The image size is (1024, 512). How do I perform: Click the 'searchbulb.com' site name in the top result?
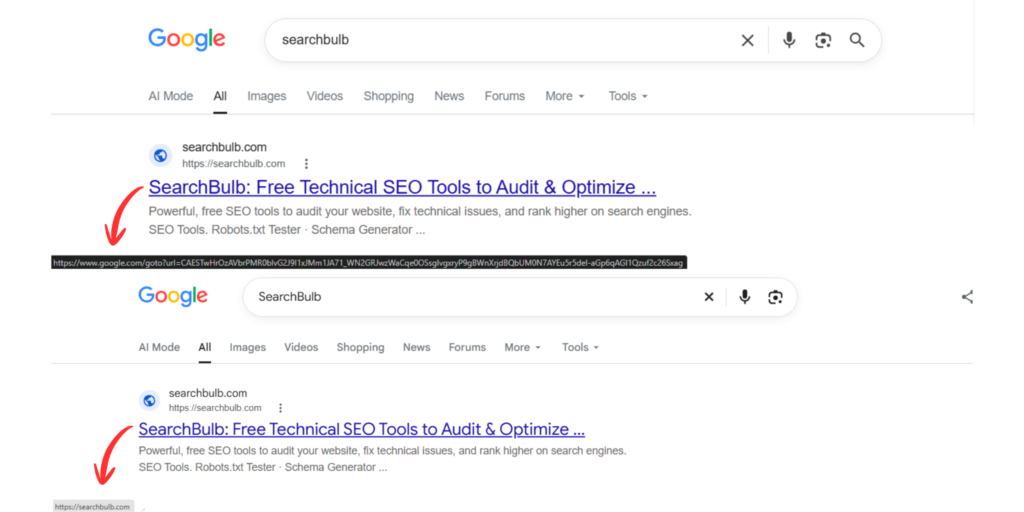coord(224,148)
